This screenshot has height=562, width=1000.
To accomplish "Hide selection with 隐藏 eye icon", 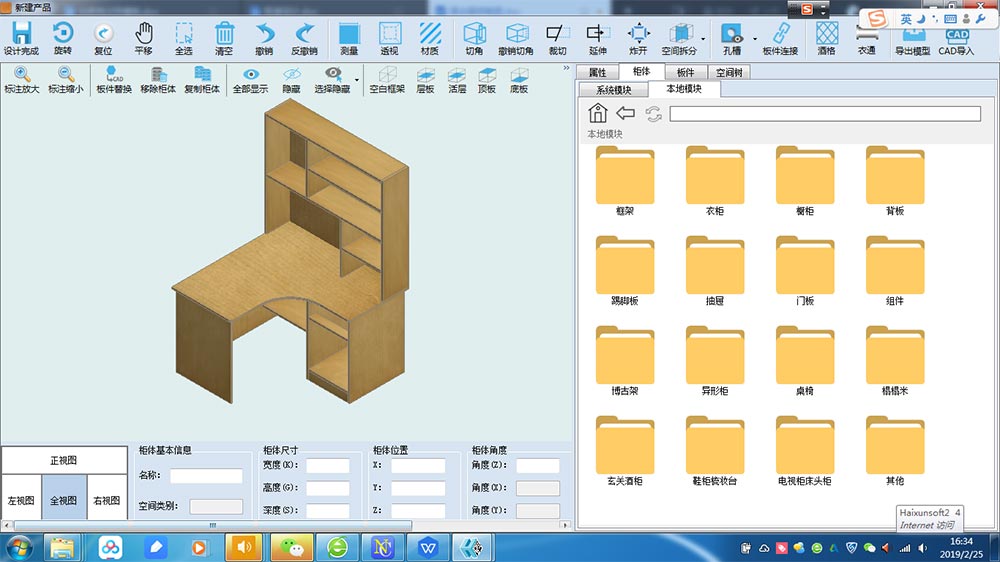I will 291,75.
